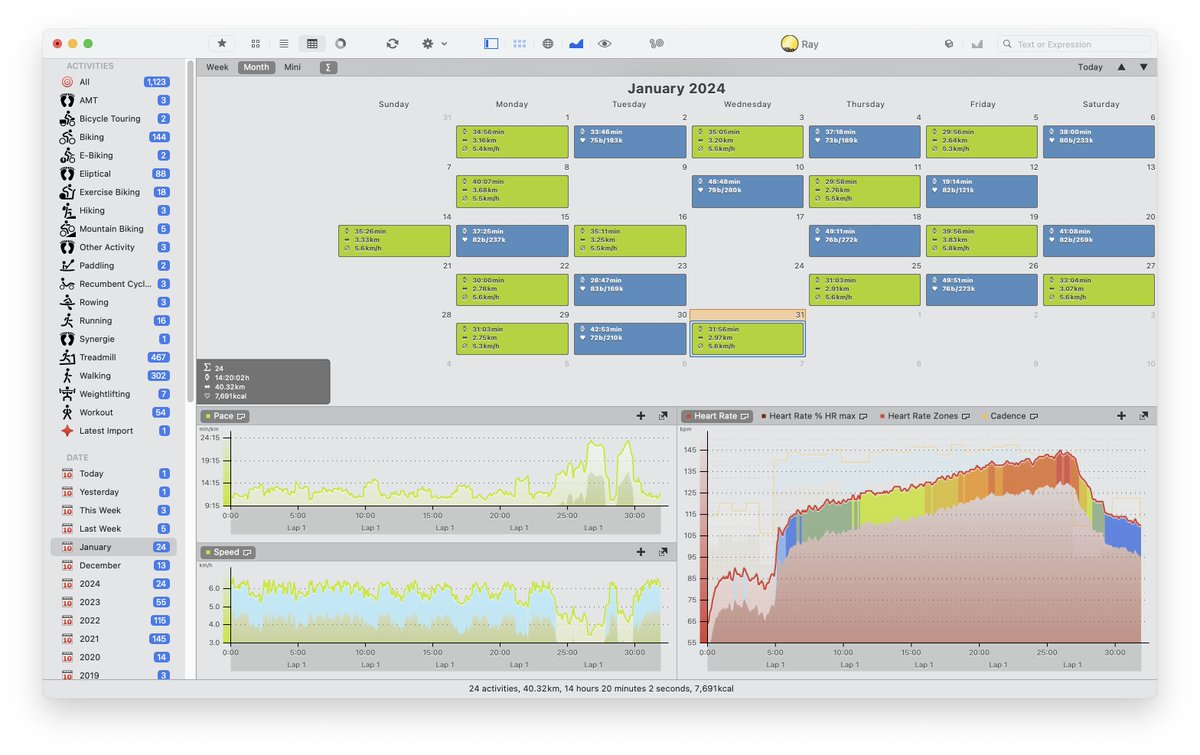The width and height of the screenshot is (1200, 755).
Task: Open January 31 activity 31:56min
Action: [747, 339]
